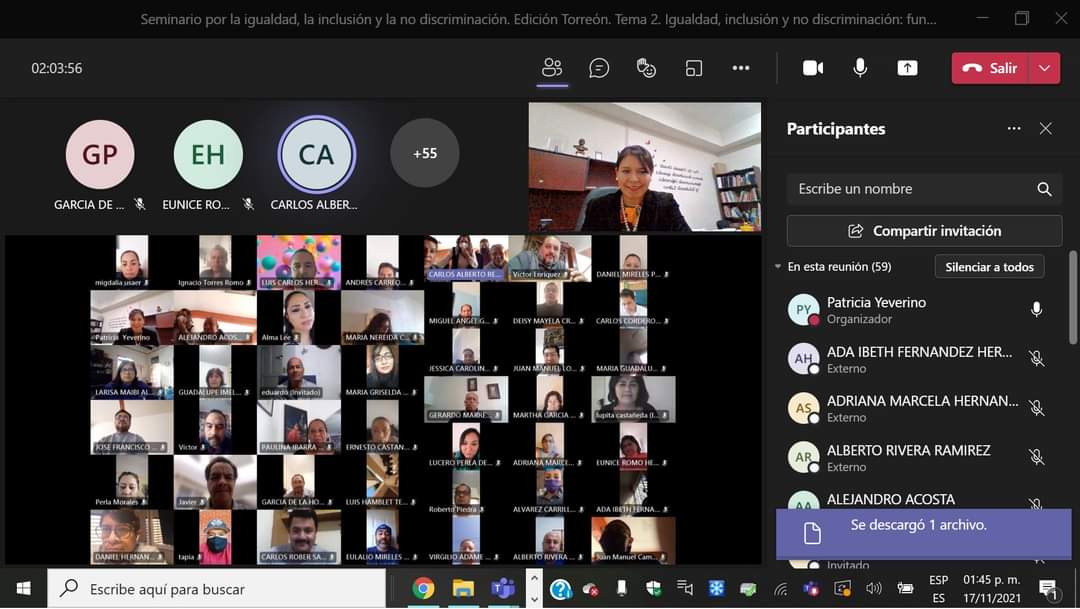Viewport: 1080px width, 609px height.
Task: Show overflow of +55 more participants
Action: pyautogui.click(x=425, y=153)
